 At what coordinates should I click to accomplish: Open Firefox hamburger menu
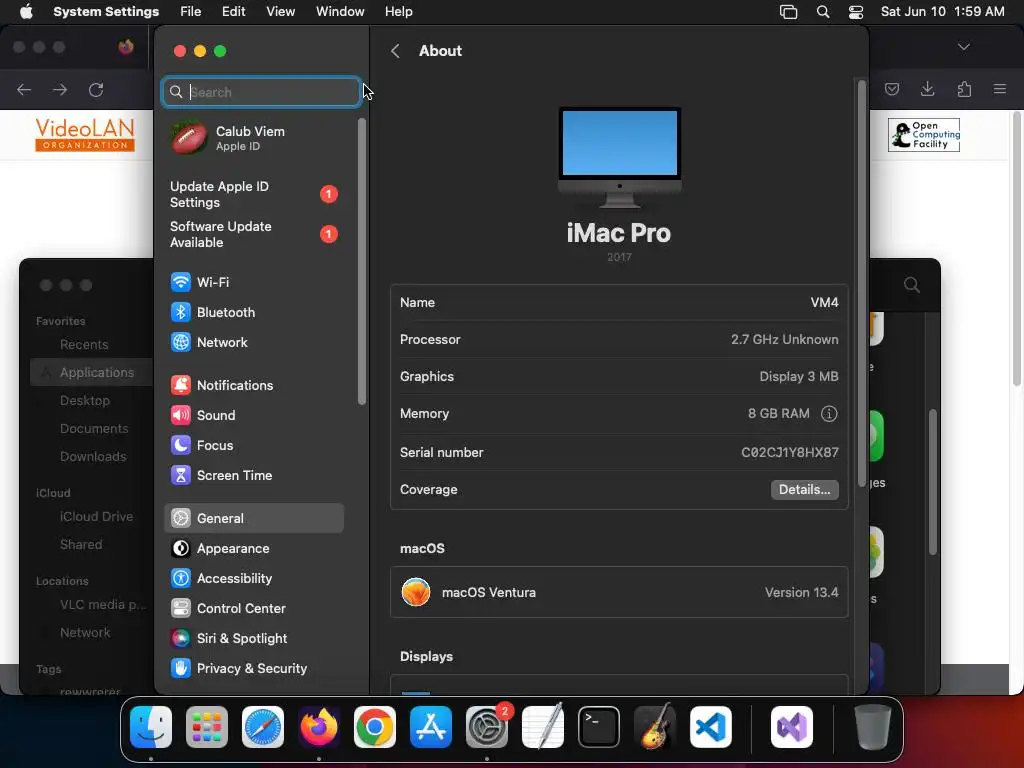click(x=1000, y=89)
